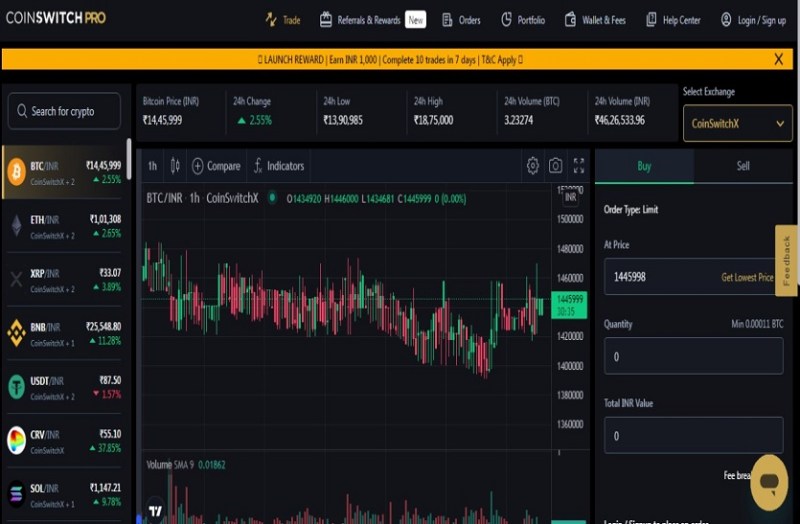800x524 pixels.
Task: Open the chat support bubble
Action: pos(768,483)
